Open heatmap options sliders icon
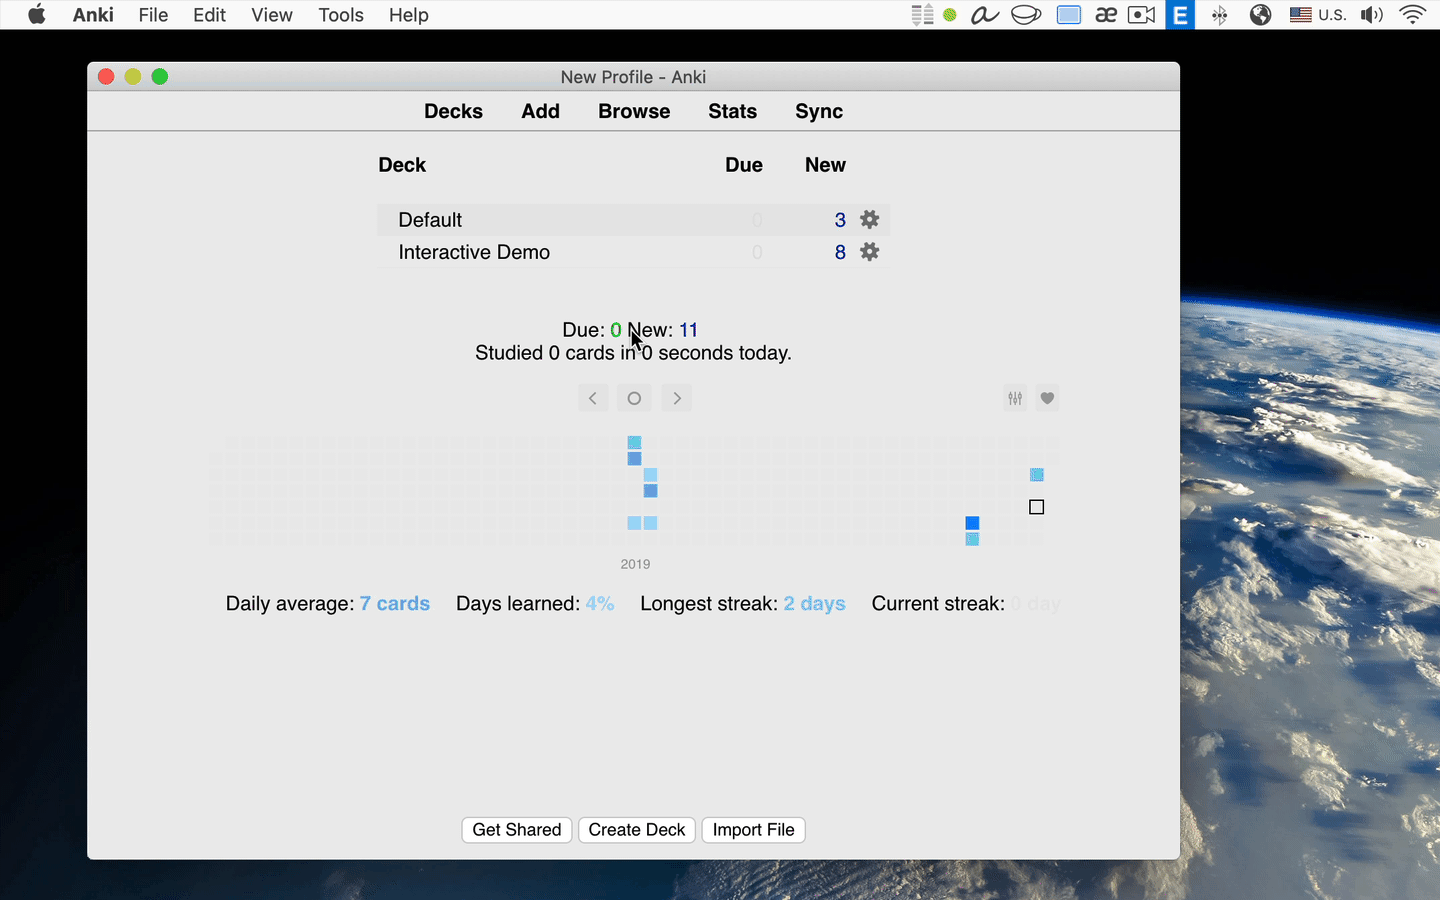This screenshot has width=1440, height=900. pyautogui.click(x=1015, y=398)
